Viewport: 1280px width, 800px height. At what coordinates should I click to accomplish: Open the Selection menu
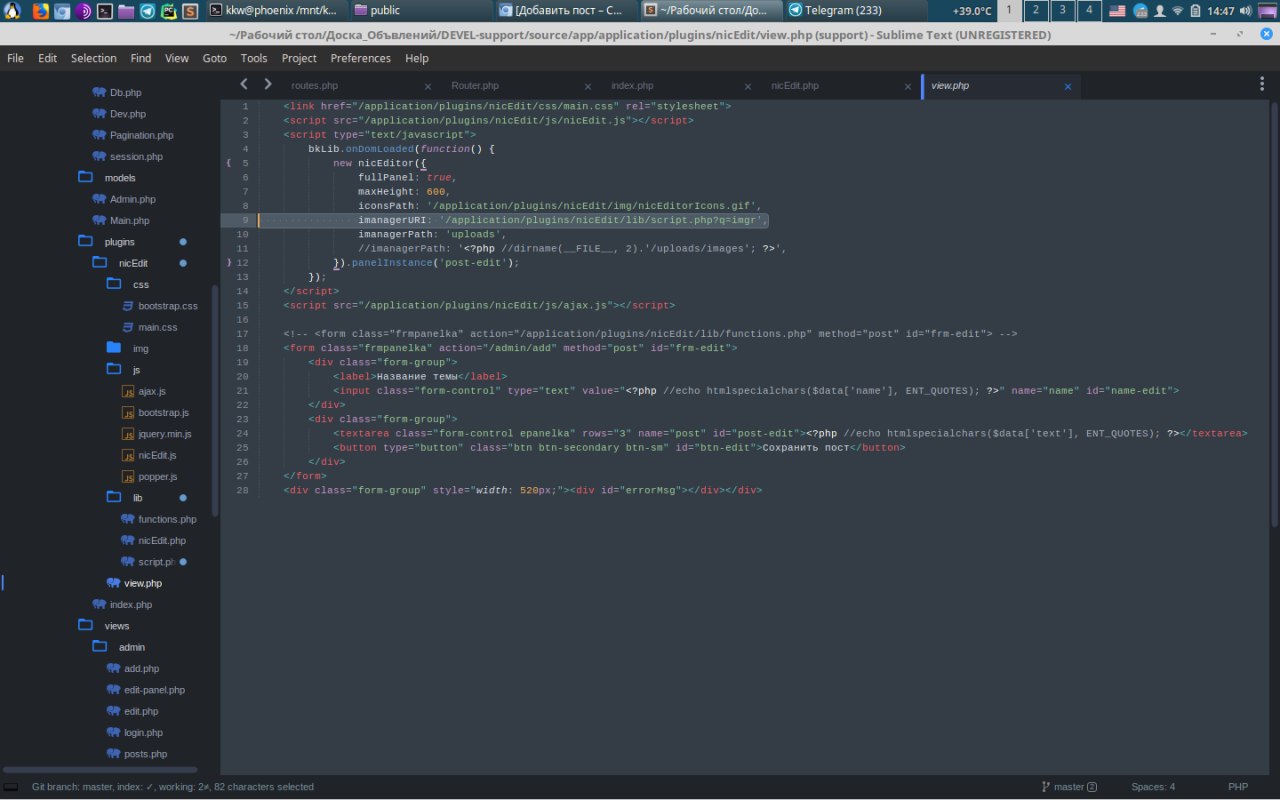pyautogui.click(x=93, y=58)
